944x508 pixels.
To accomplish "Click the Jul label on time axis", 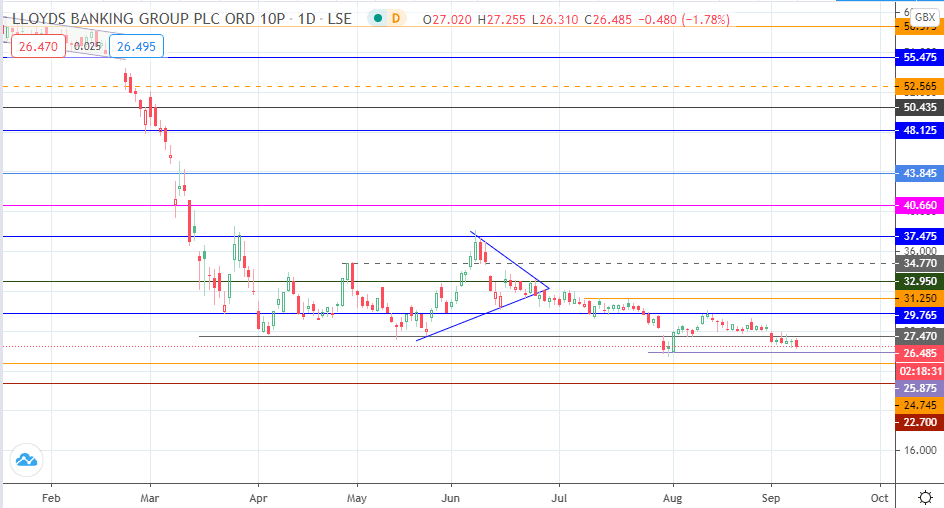I will point(559,498).
